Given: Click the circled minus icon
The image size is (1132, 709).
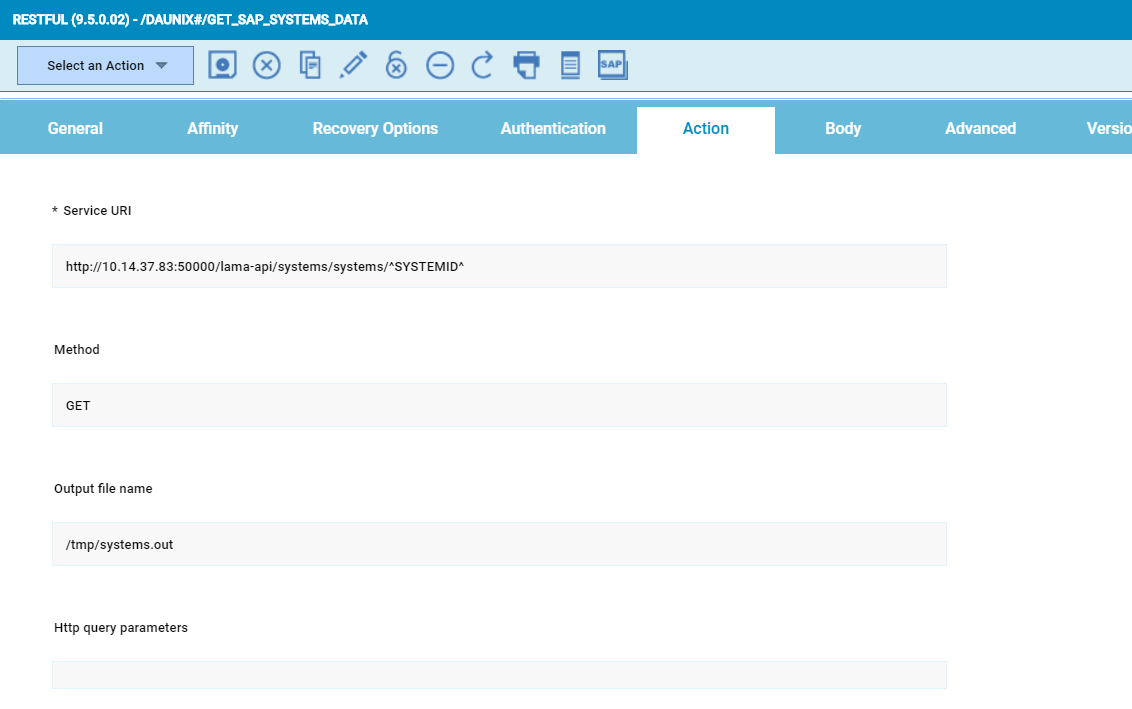Looking at the screenshot, I should [x=440, y=65].
